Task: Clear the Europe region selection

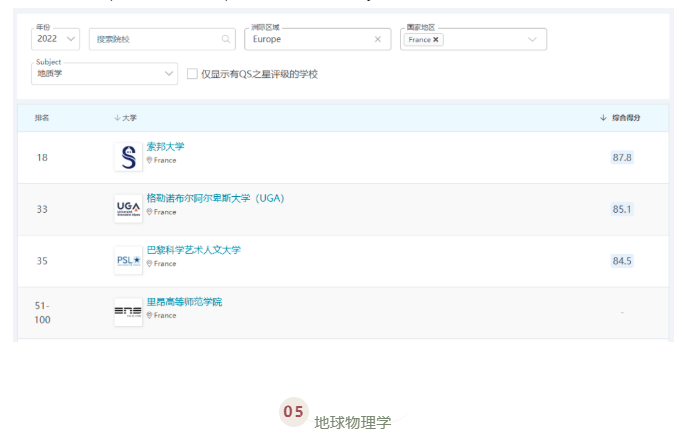Action: 377,39
